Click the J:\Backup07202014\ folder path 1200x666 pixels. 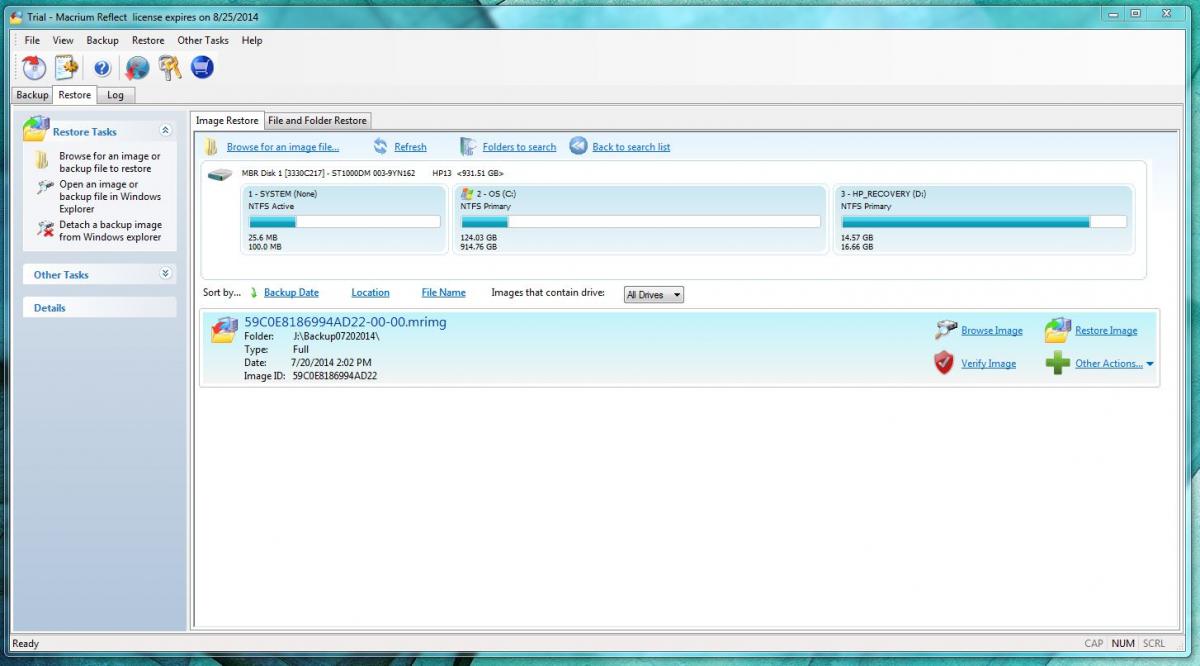pos(336,336)
